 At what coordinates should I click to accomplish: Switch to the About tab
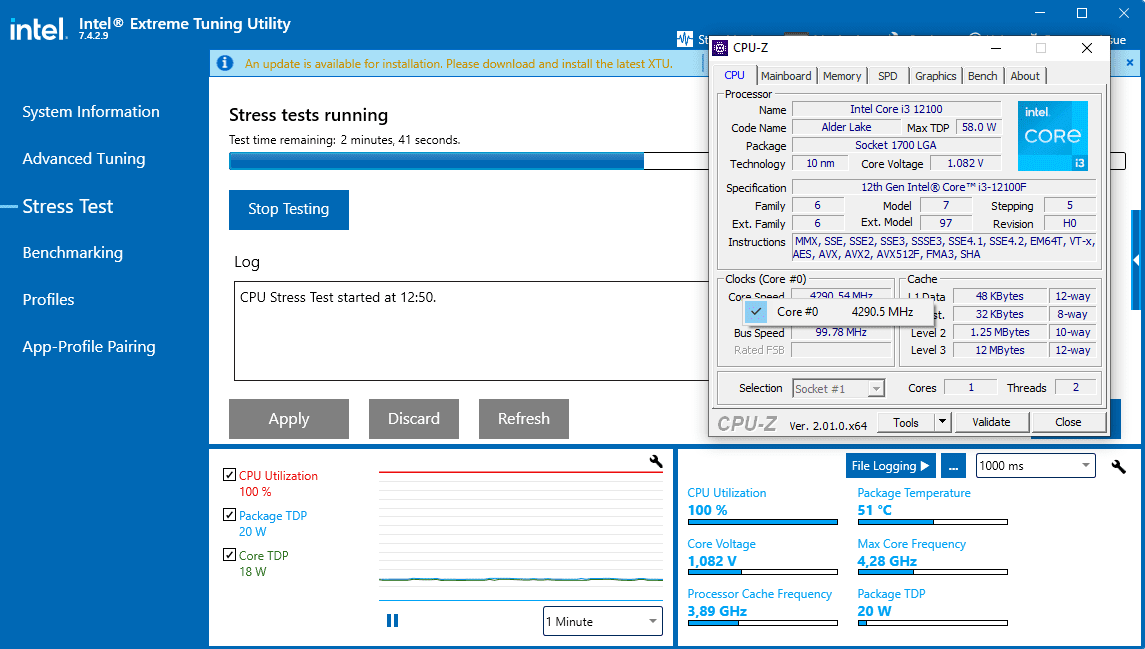(1025, 76)
